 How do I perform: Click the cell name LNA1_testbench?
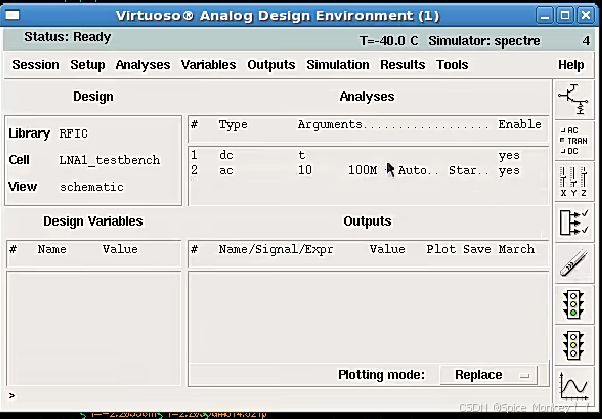click(110, 160)
